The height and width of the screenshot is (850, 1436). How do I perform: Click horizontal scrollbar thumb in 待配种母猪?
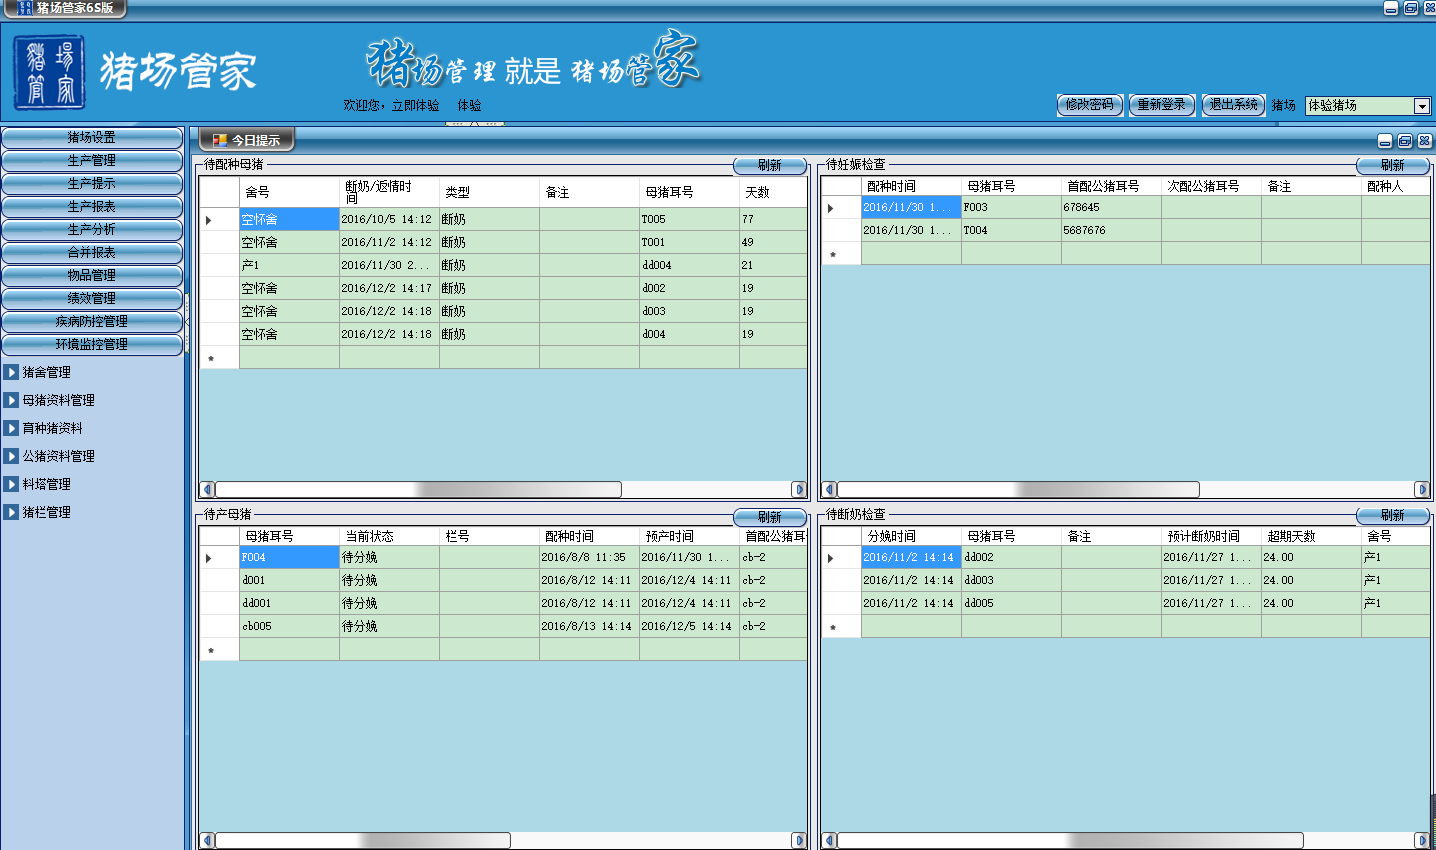(418, 490)
